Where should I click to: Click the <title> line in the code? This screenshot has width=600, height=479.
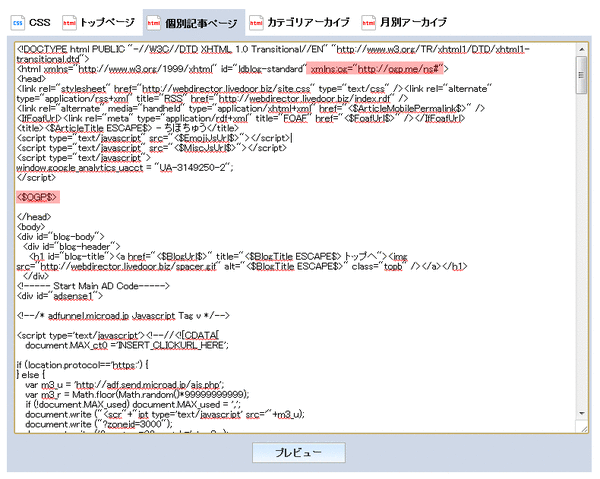coord(127,128)
